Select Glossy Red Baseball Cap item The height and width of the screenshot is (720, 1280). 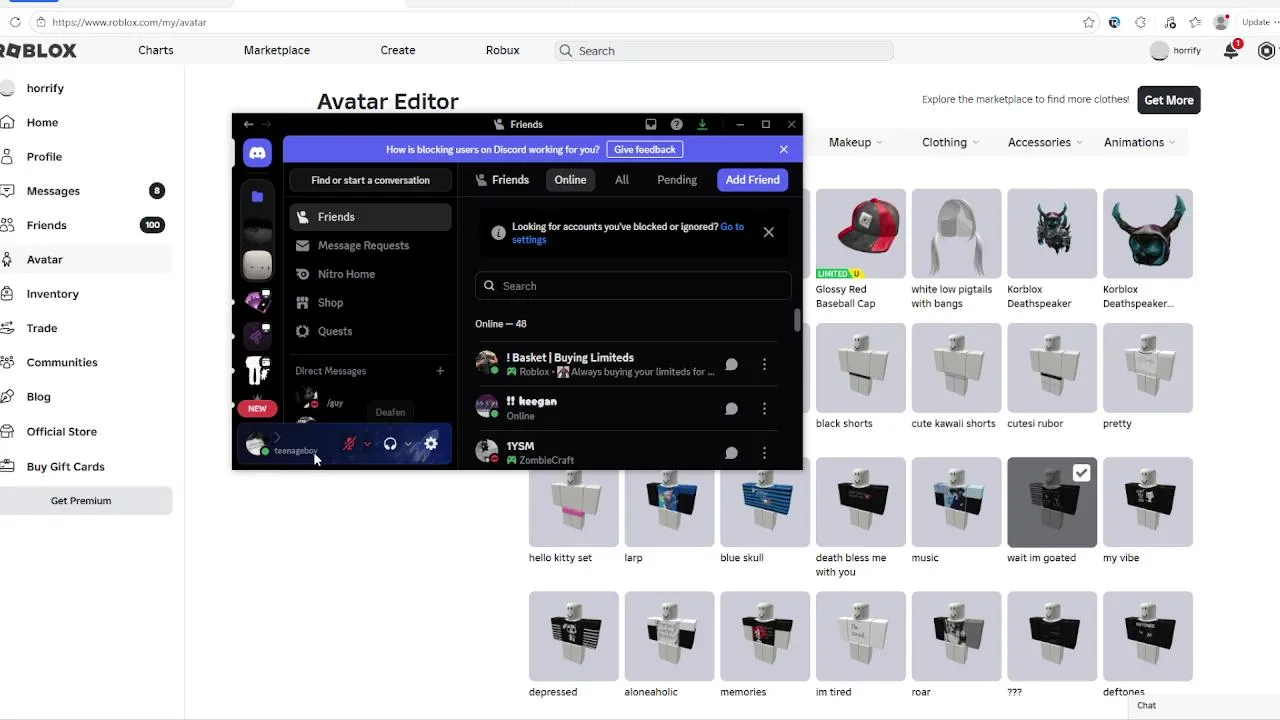tap(860, 233)
